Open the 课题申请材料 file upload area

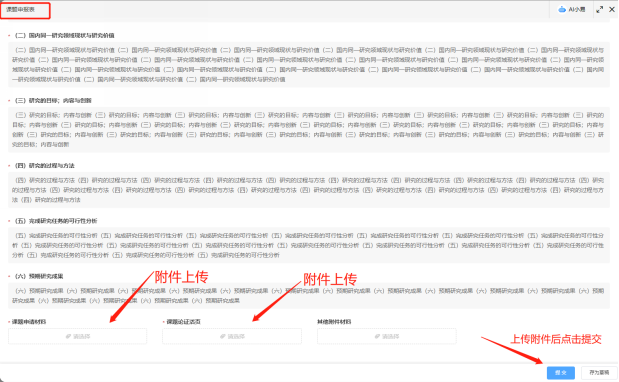[x=77, y=336]
